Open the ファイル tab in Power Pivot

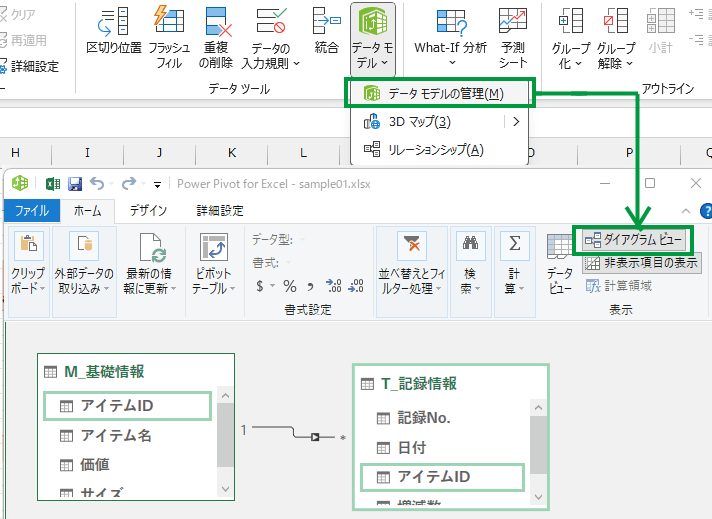[31, 210]
